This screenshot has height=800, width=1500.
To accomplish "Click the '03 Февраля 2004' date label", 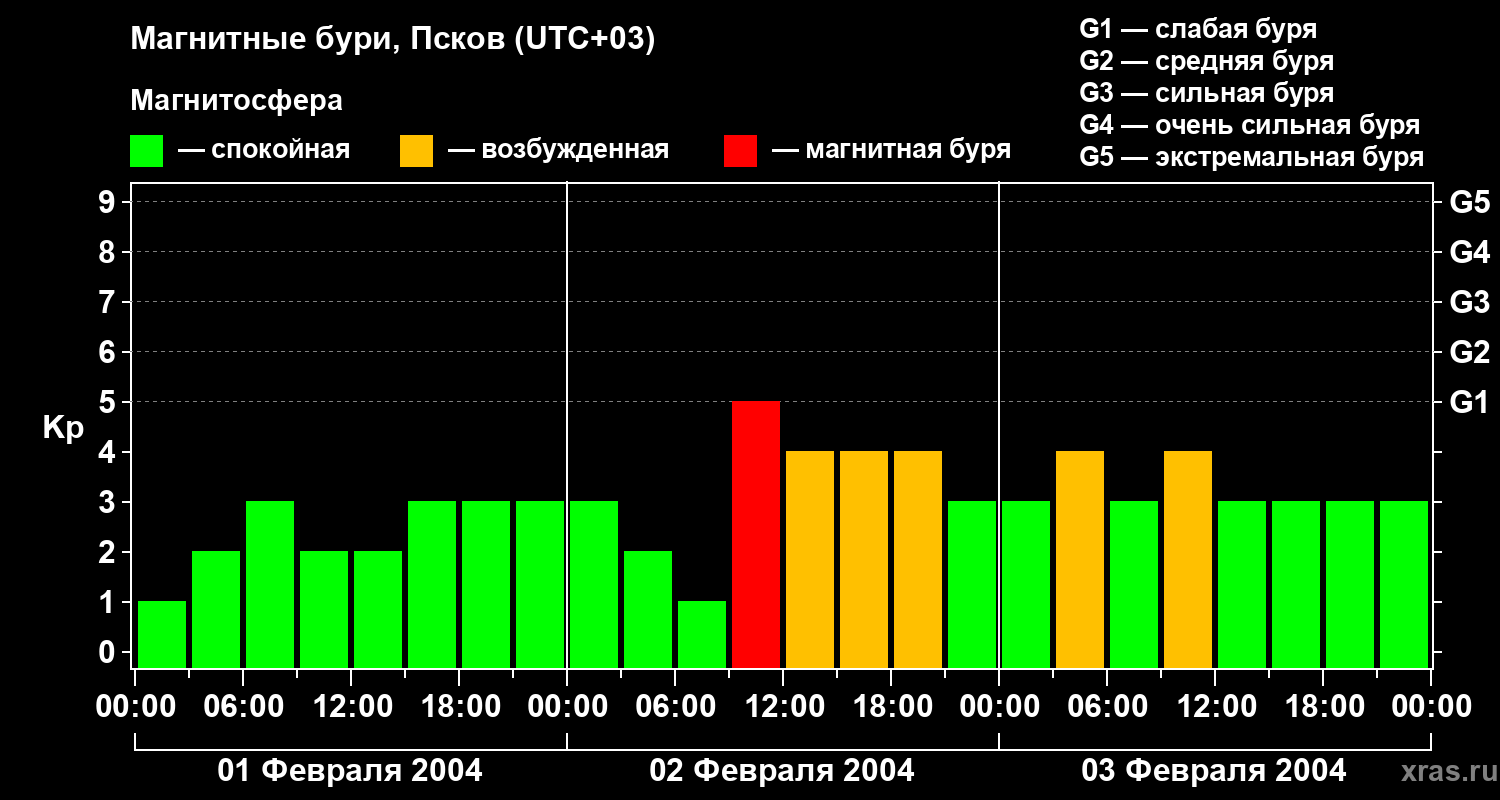I will pyautogui.click(x=1214, y=771).
